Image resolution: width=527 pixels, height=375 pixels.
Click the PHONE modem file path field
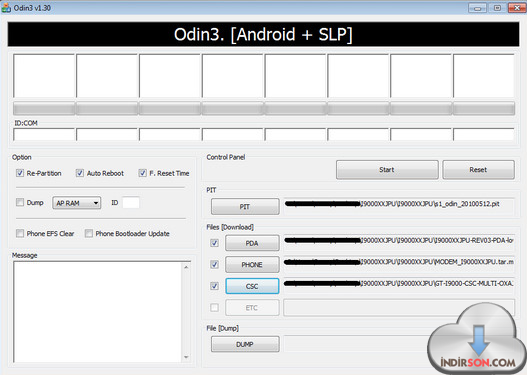(399, 264)
